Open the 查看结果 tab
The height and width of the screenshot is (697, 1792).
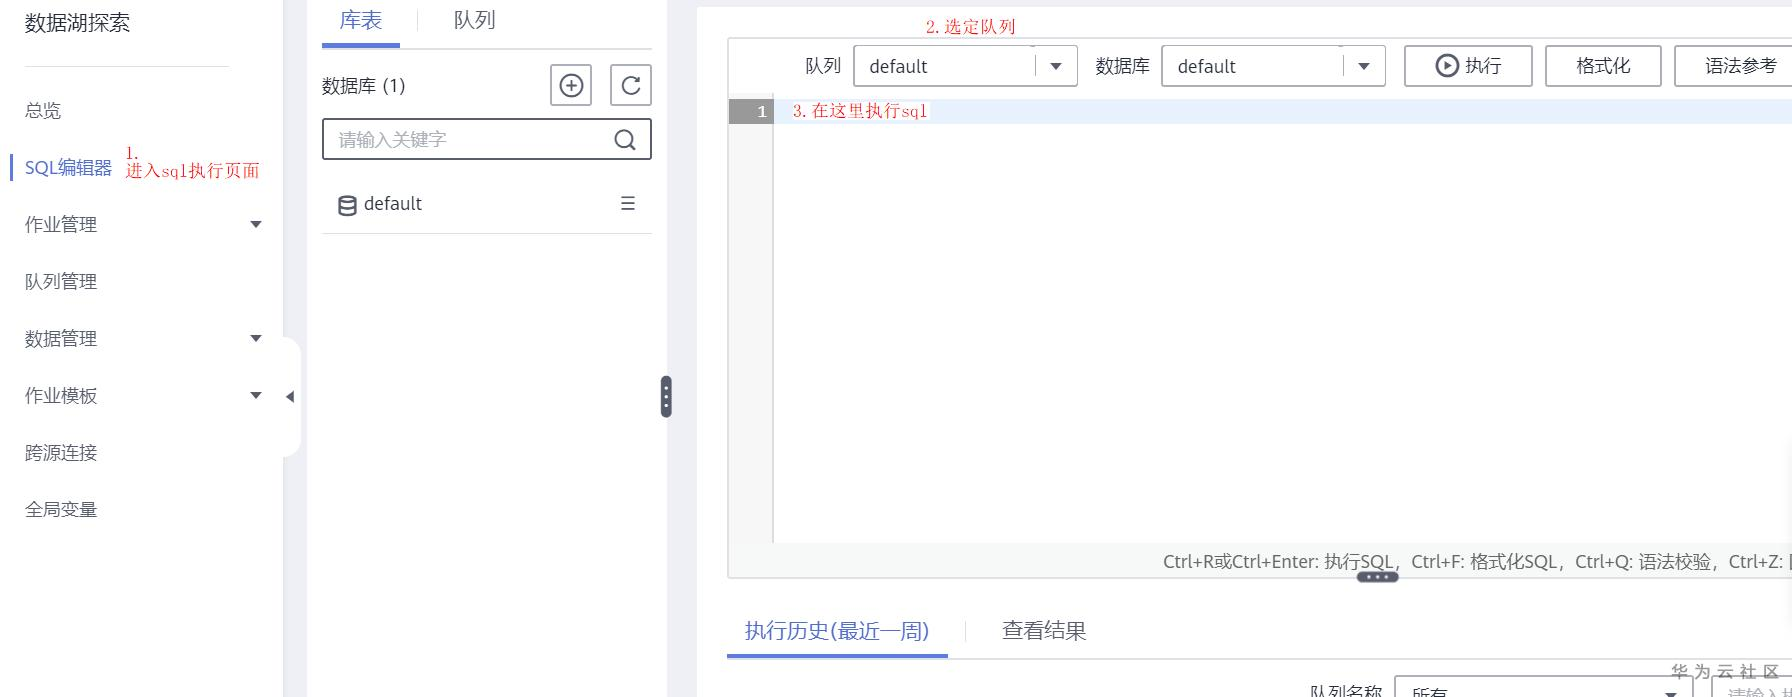[1044, 631]
